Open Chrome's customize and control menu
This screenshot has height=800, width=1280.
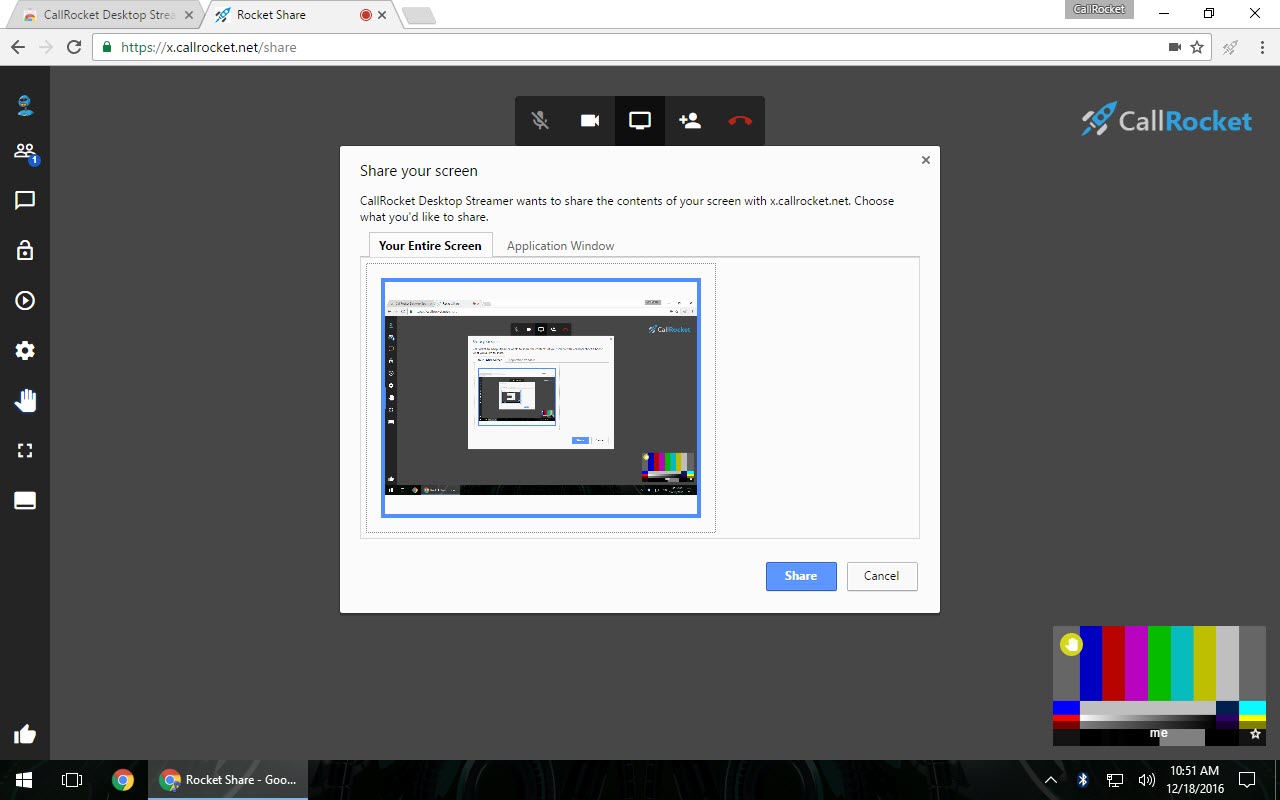(1262, 47)
